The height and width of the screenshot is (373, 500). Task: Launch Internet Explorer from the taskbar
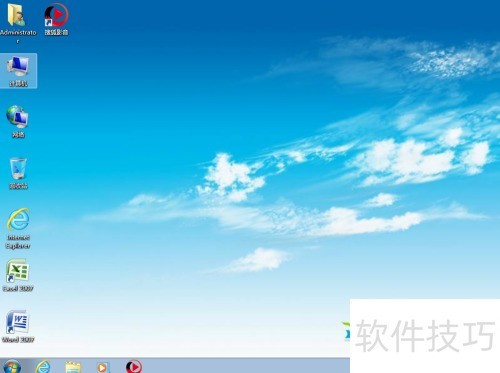coord(43,367)
